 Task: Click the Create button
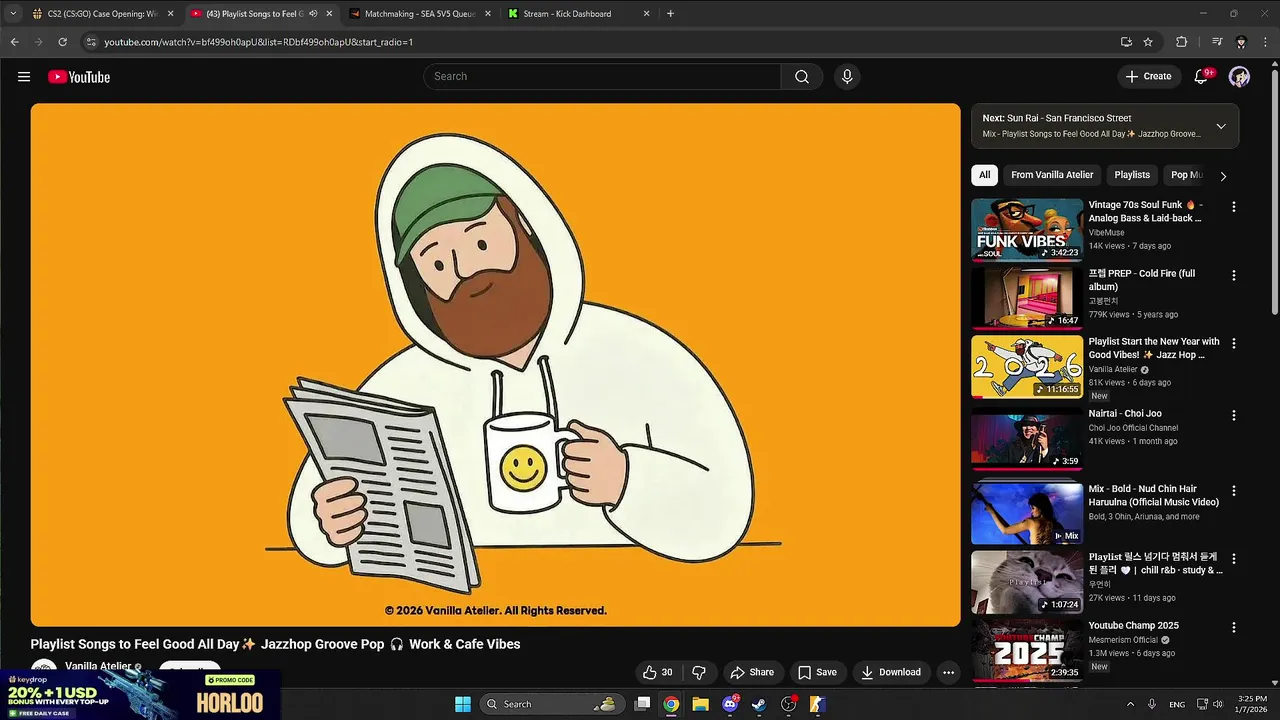[x=1148, y=77]
